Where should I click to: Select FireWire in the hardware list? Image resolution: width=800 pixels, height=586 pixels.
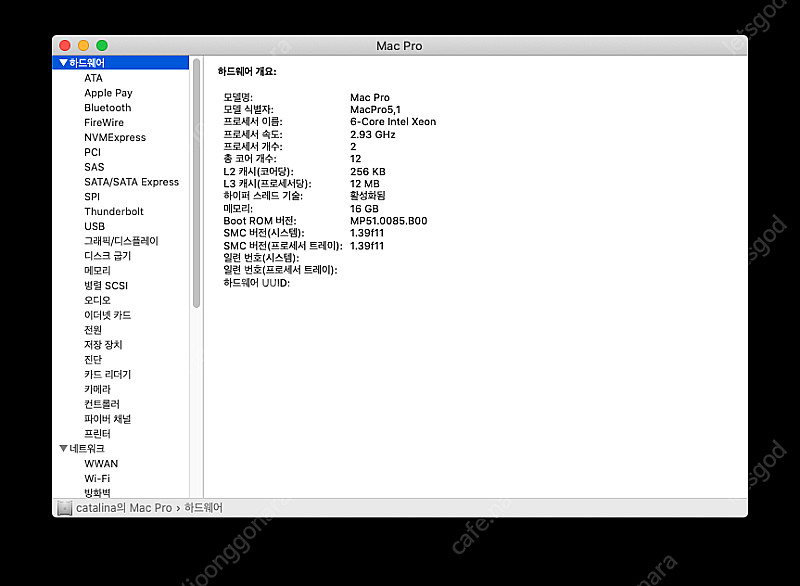click(x=104, y=122)
